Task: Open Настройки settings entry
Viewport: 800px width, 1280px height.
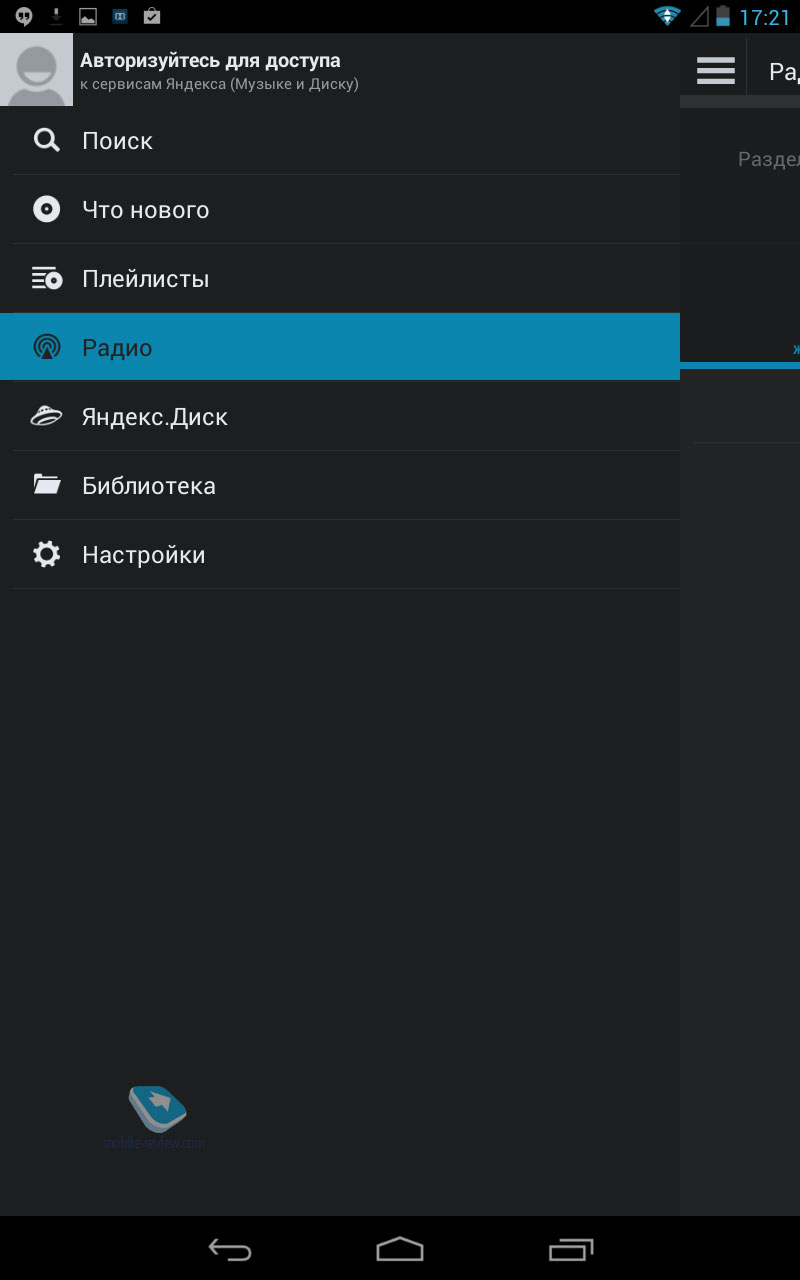Action: click(144, 555)
